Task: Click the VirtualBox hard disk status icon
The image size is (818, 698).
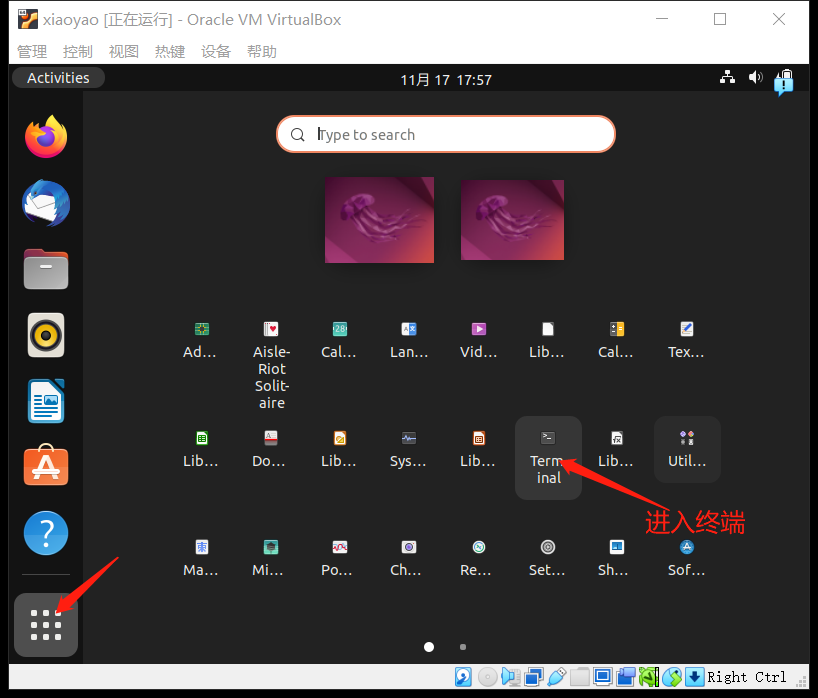Action: [463, 677]
